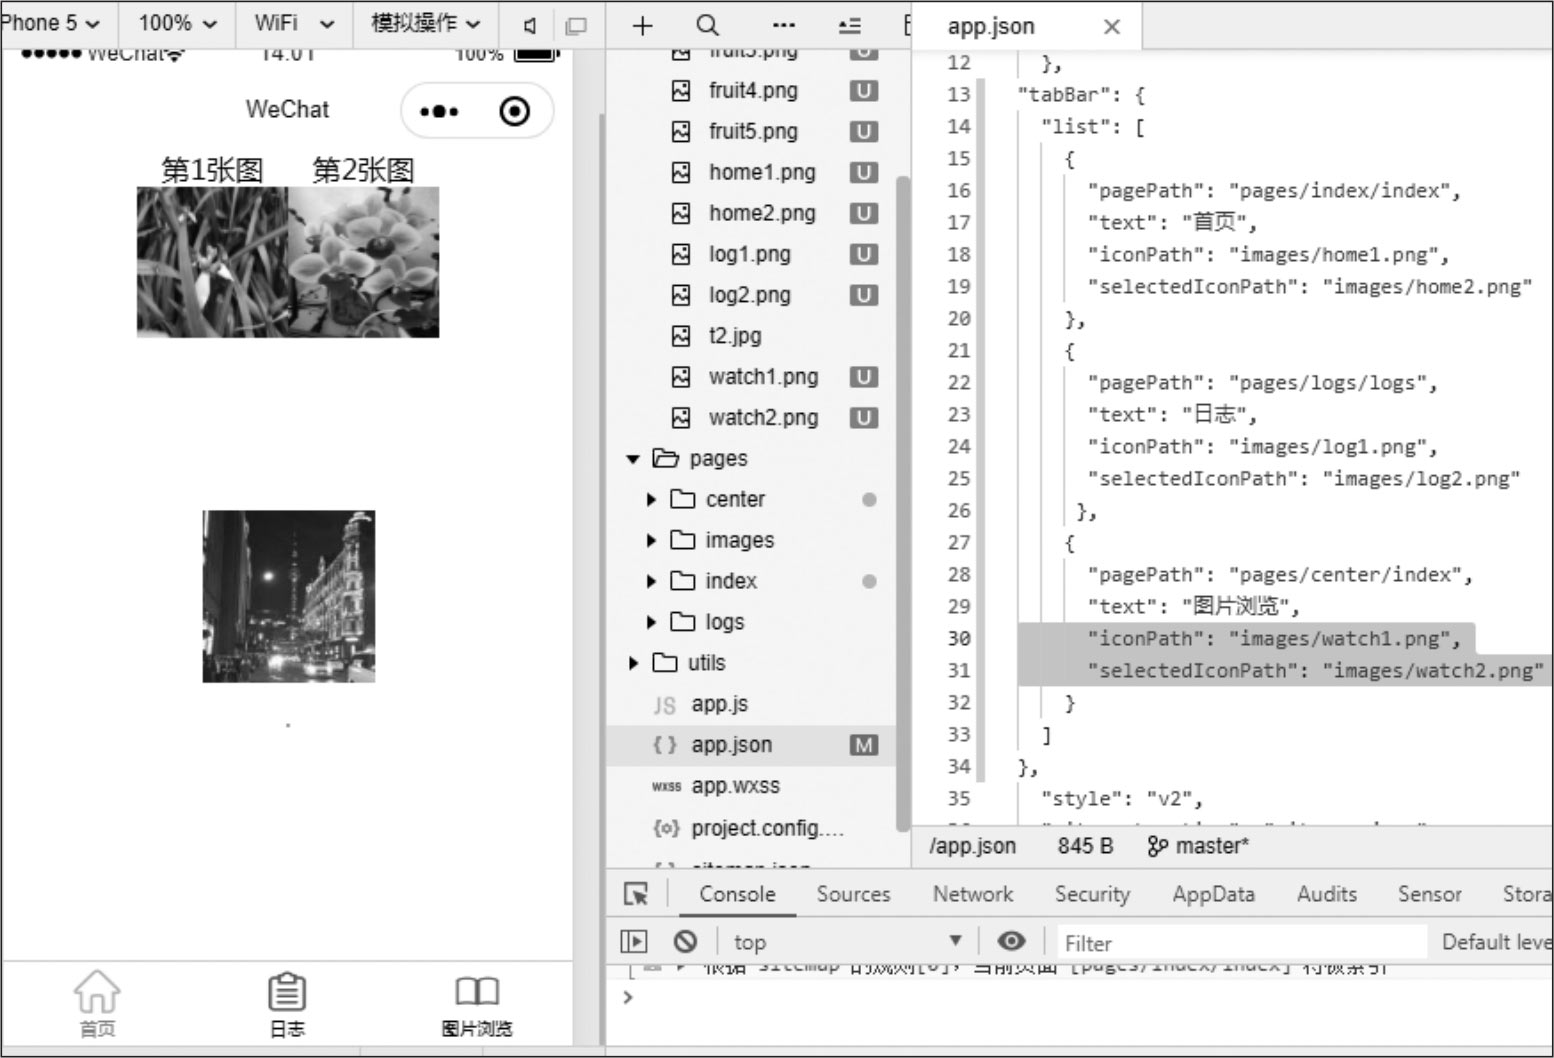This screenshot has width=1554, height=1058.
Task: Click the clear console icon
Action: 685,942
